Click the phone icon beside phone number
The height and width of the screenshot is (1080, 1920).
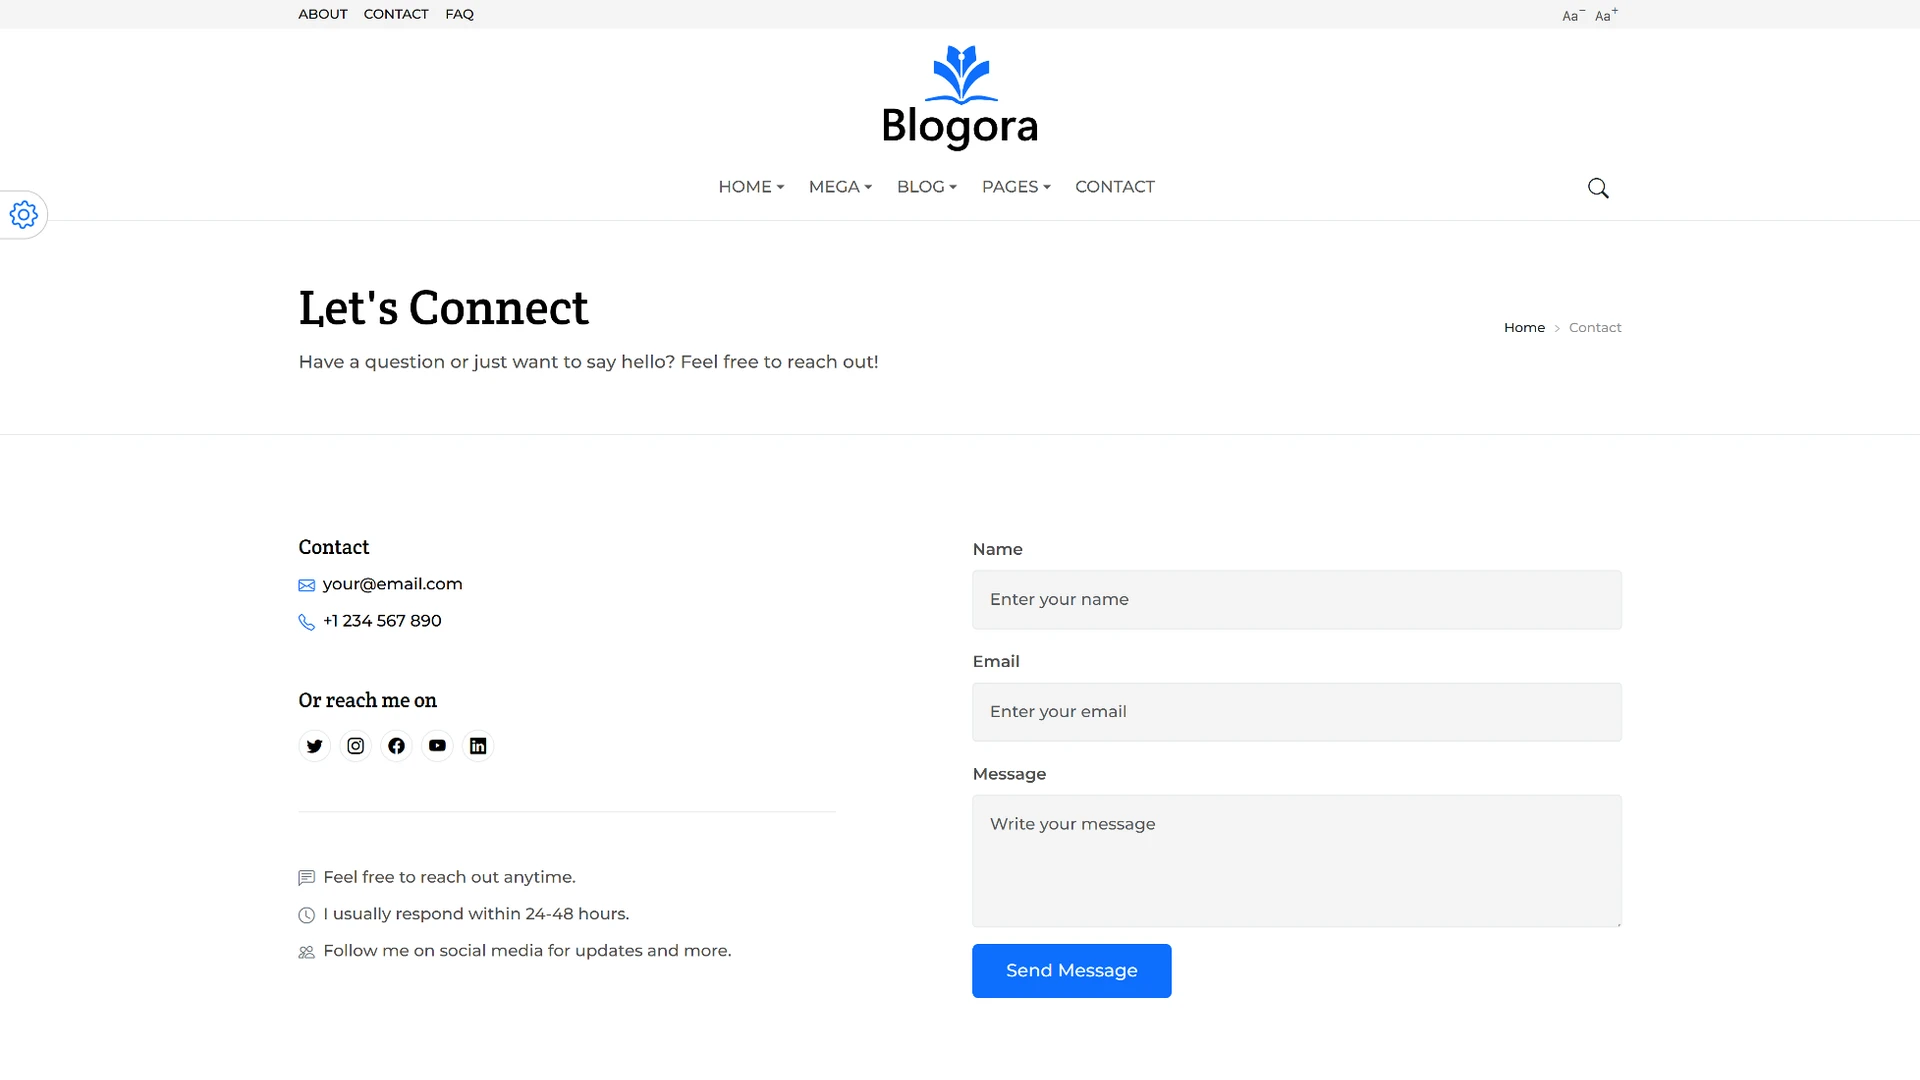coord(307,622)
